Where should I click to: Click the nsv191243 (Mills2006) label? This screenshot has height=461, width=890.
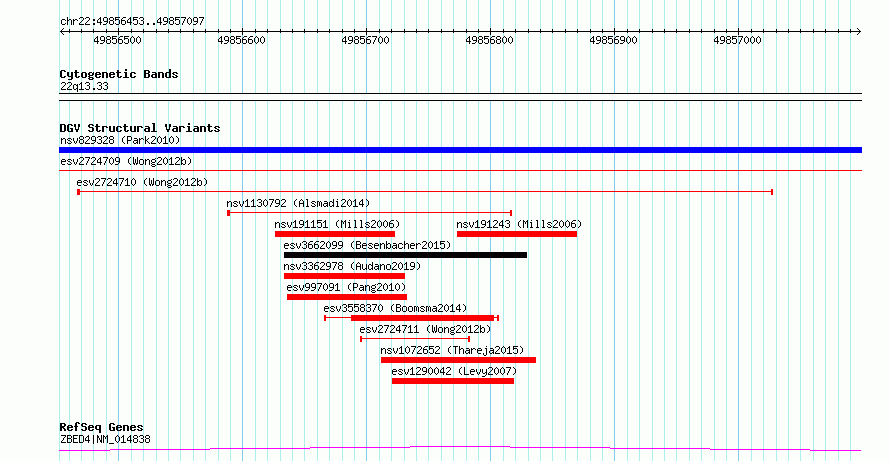tap(519, 224)
